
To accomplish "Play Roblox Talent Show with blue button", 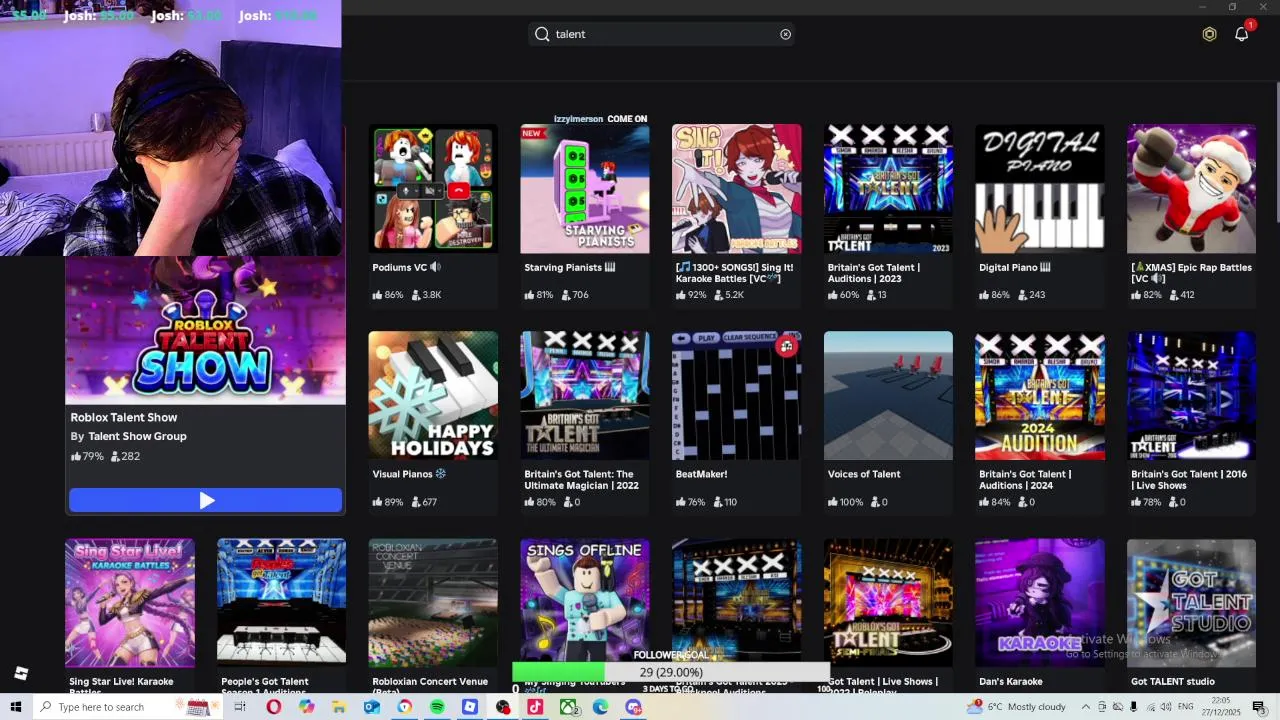I will (205, 500).
